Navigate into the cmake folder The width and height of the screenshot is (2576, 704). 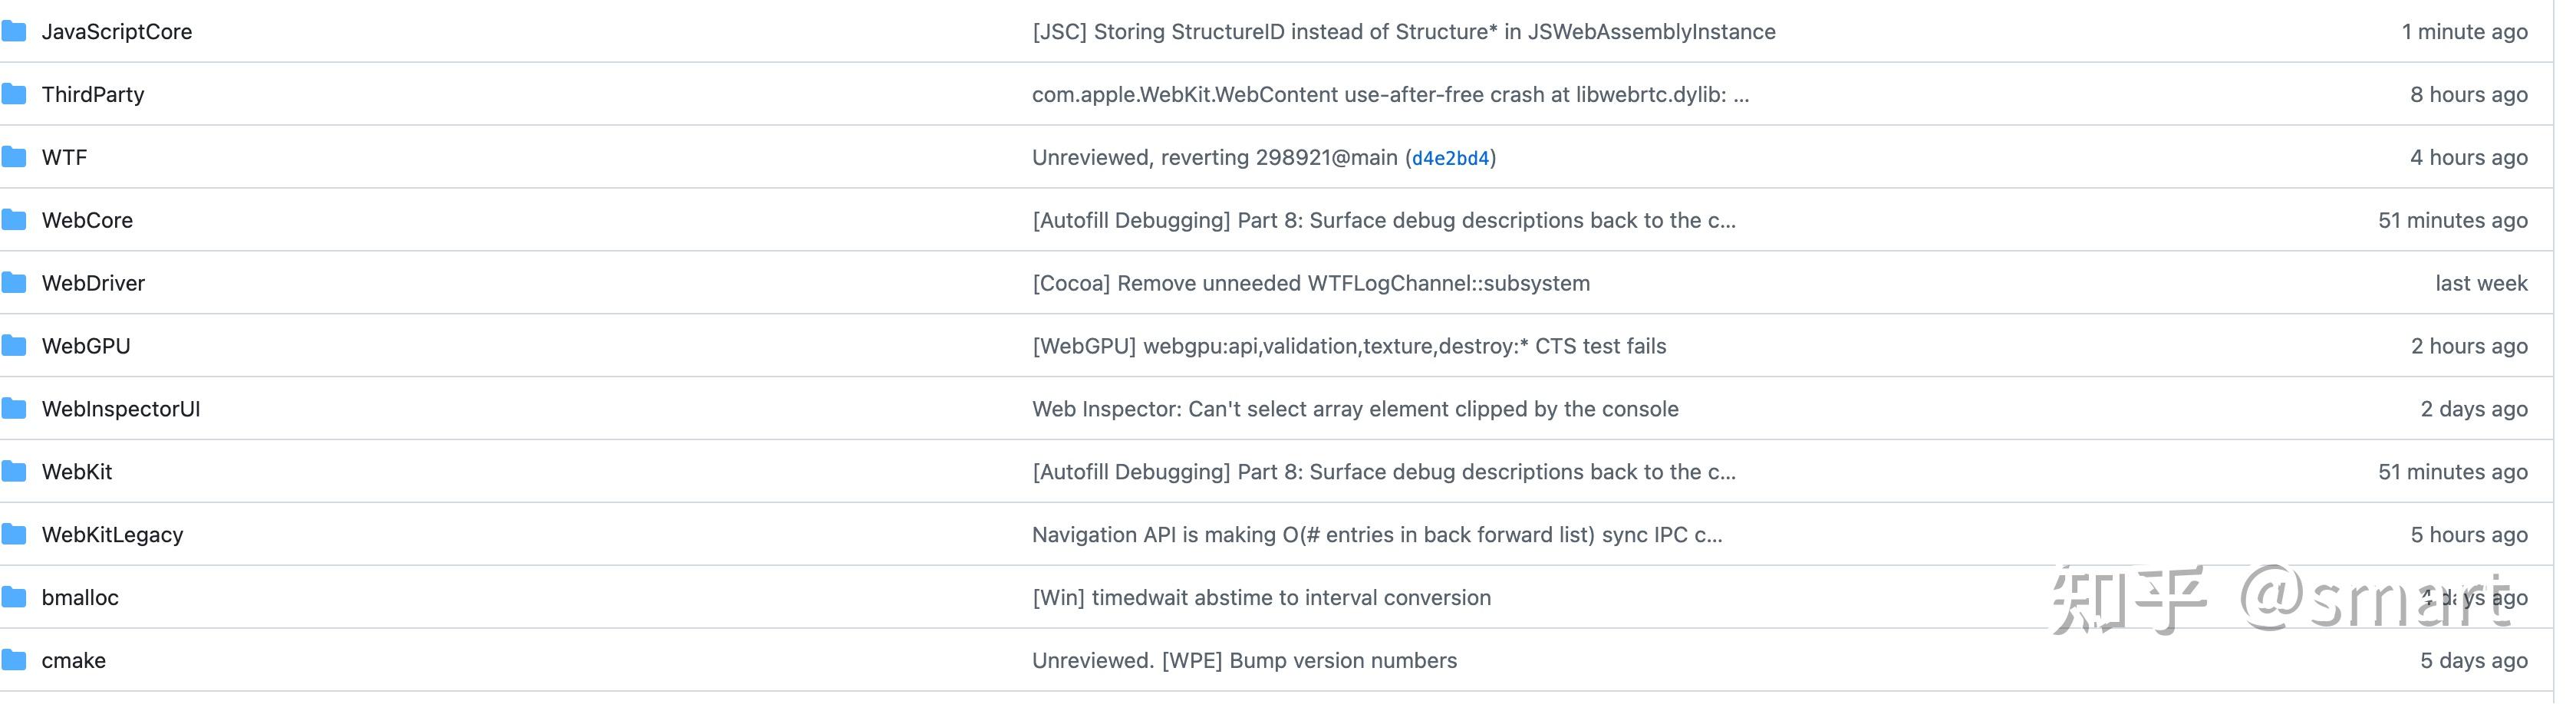(73, 661)
